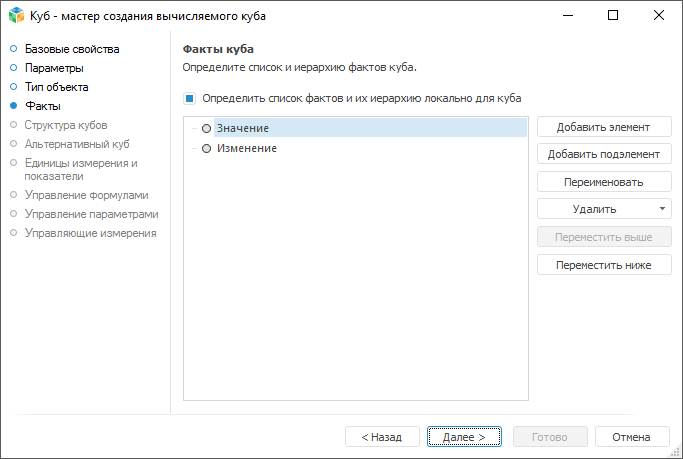683x459 pixels.
Task: Select the Изменение fact in the tree
Action: tap(247, 148)
